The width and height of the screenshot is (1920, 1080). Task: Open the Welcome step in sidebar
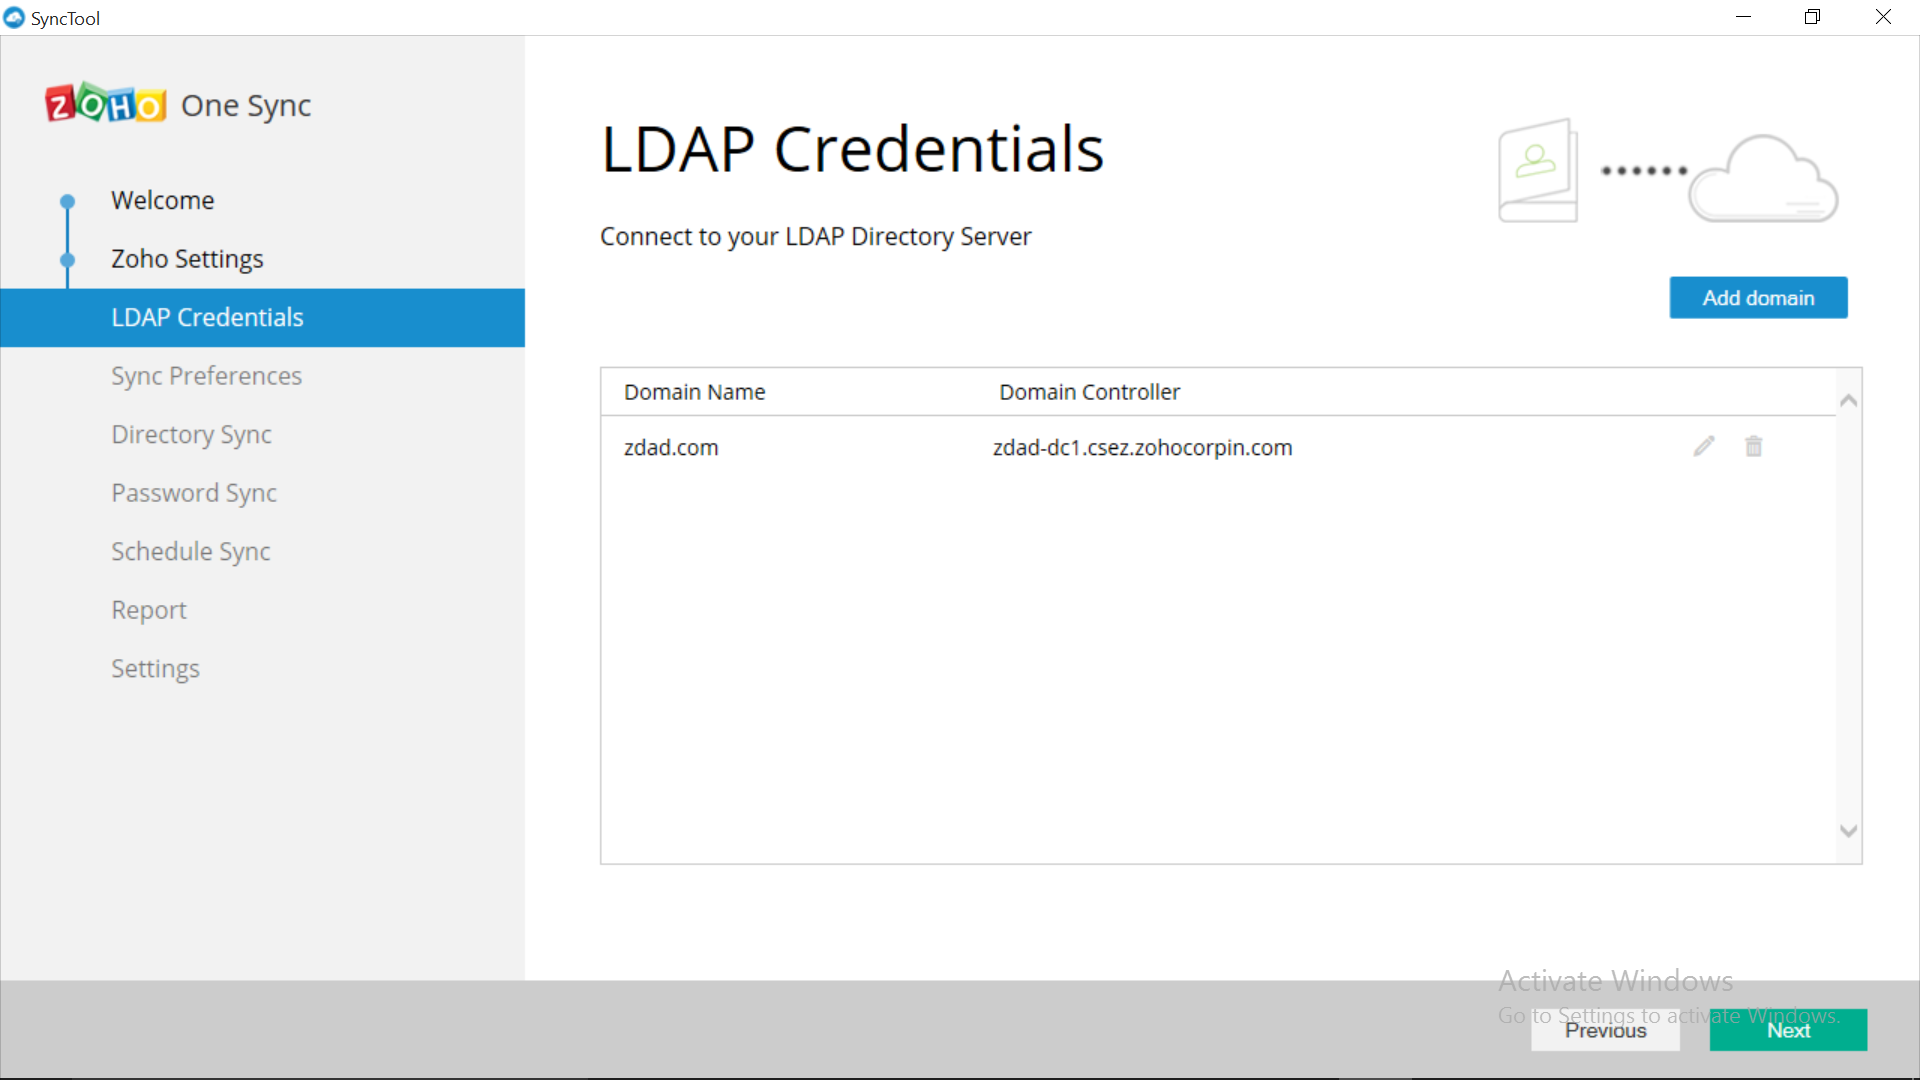point(163,200)
